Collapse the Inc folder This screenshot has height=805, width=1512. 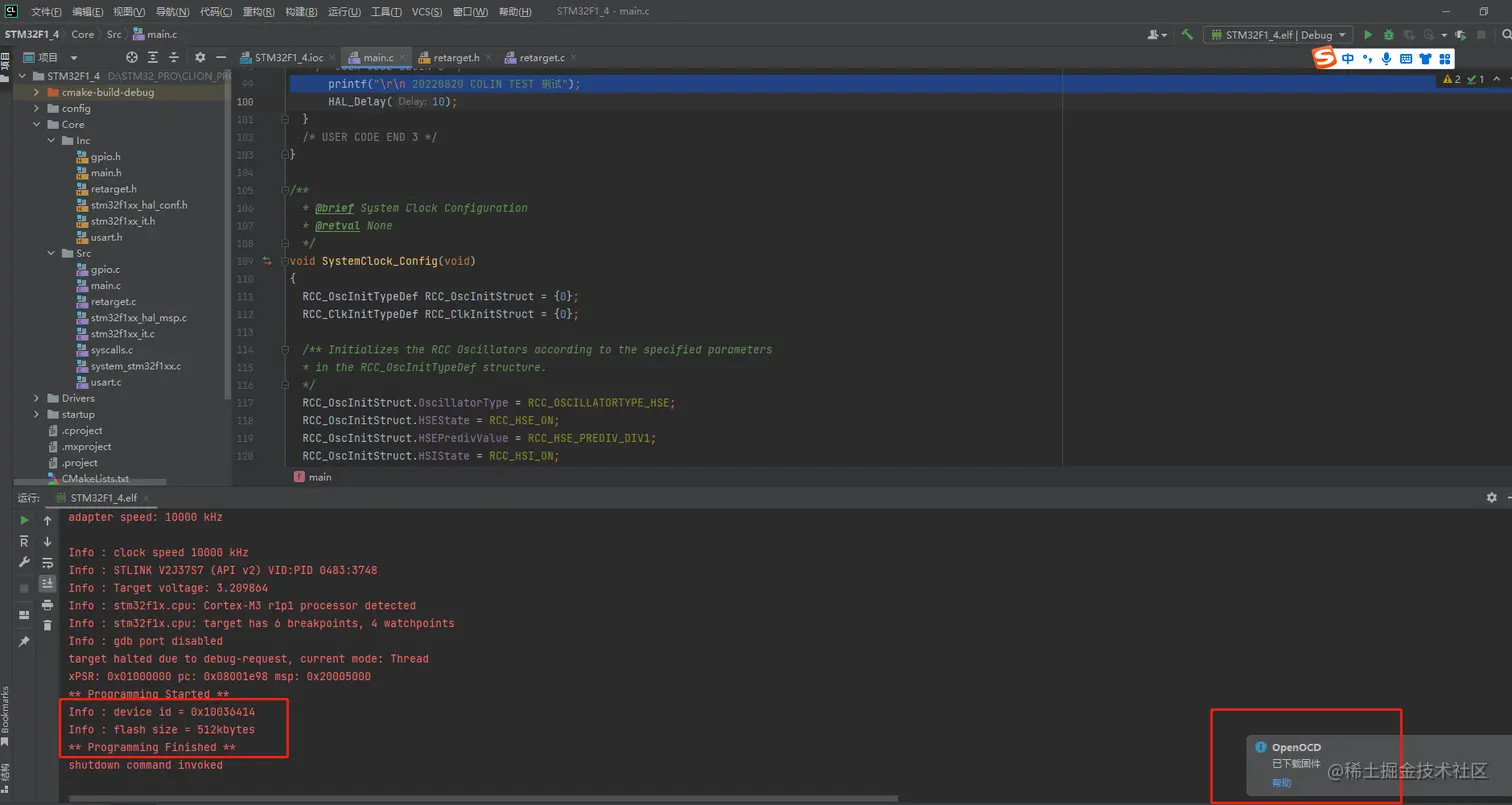tap(52, 140)
